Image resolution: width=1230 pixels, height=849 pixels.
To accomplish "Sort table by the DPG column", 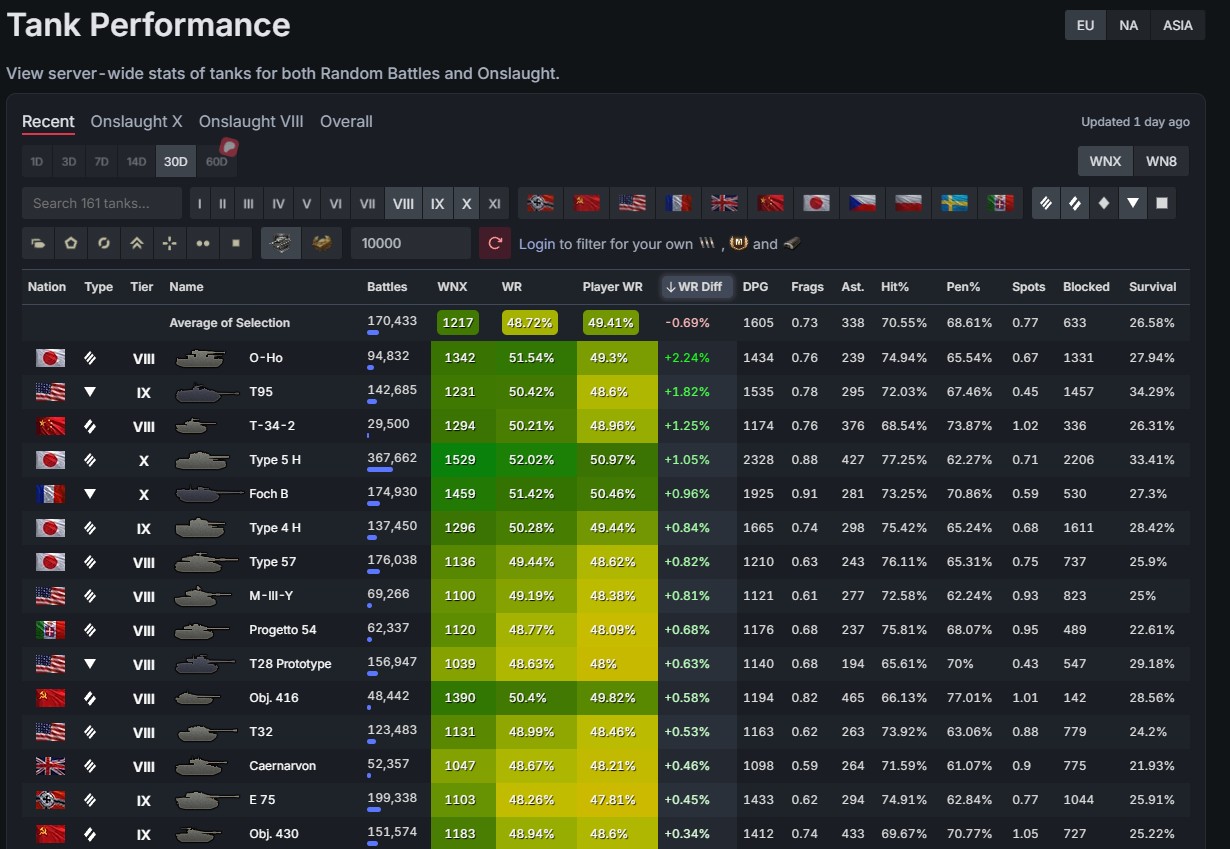I will [x=756, y=287].
